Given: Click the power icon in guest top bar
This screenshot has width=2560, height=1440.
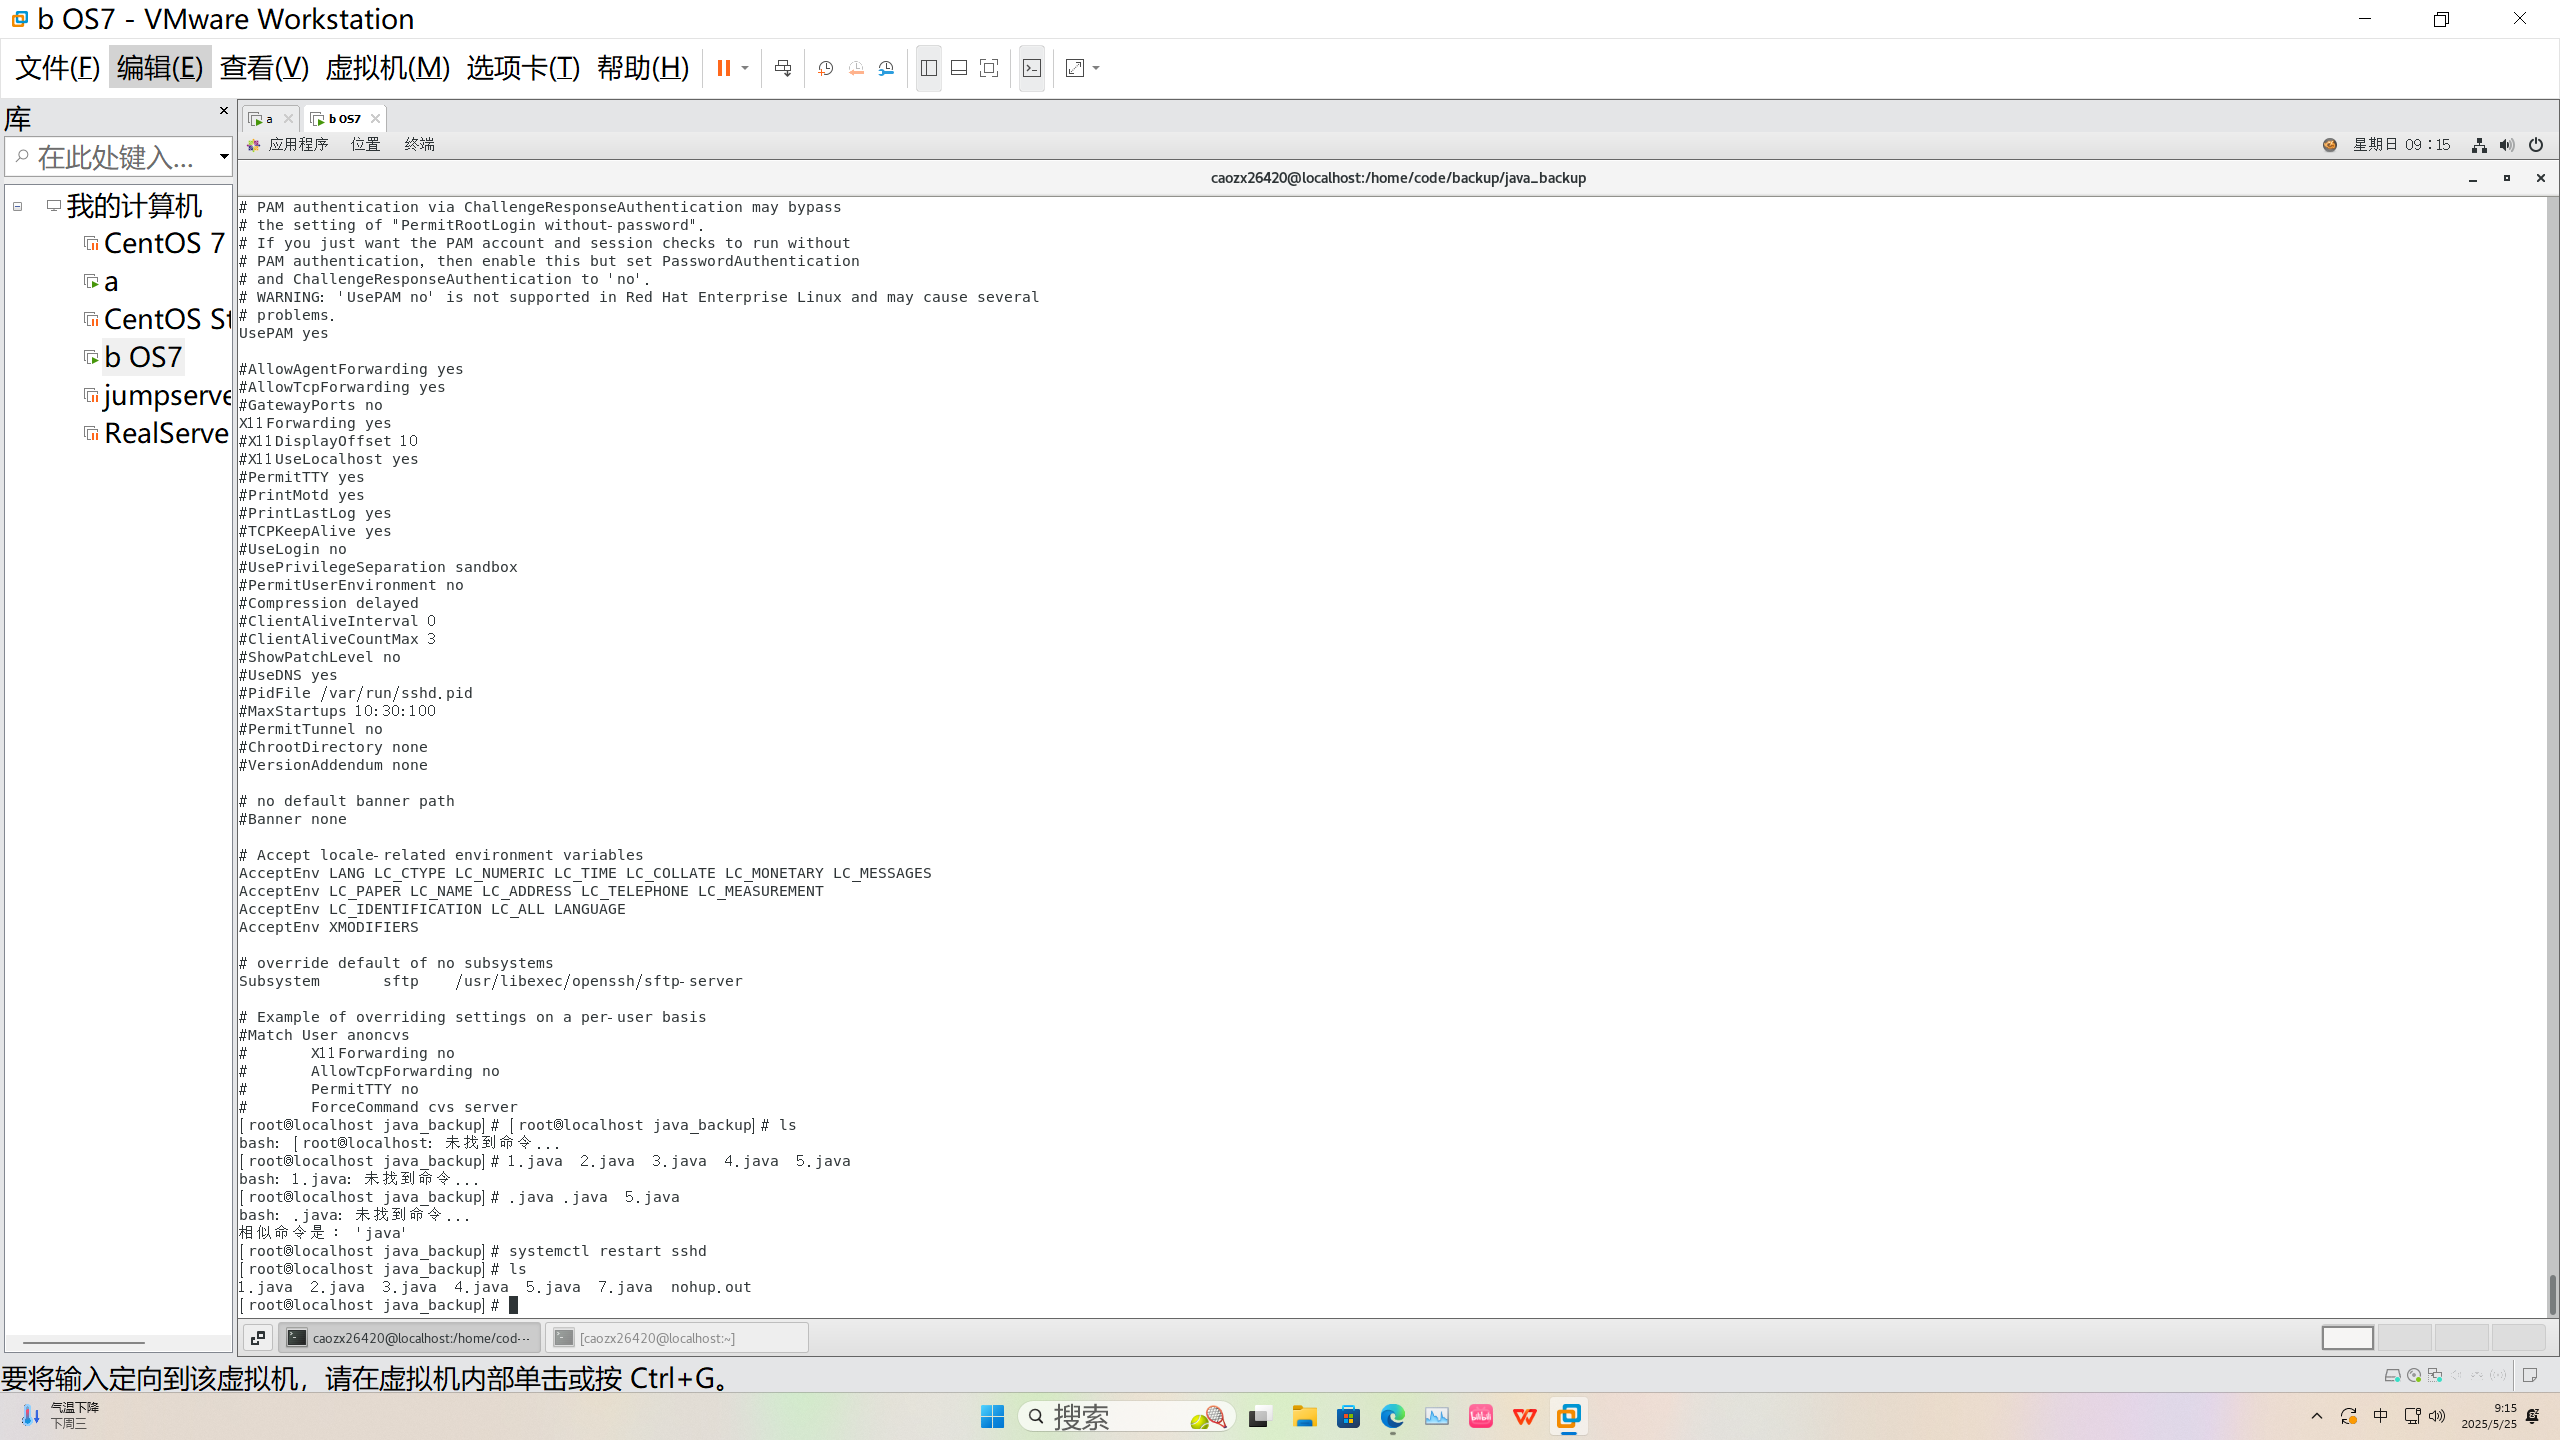Looking at the screenshot, I should (x=2535, y=145).
